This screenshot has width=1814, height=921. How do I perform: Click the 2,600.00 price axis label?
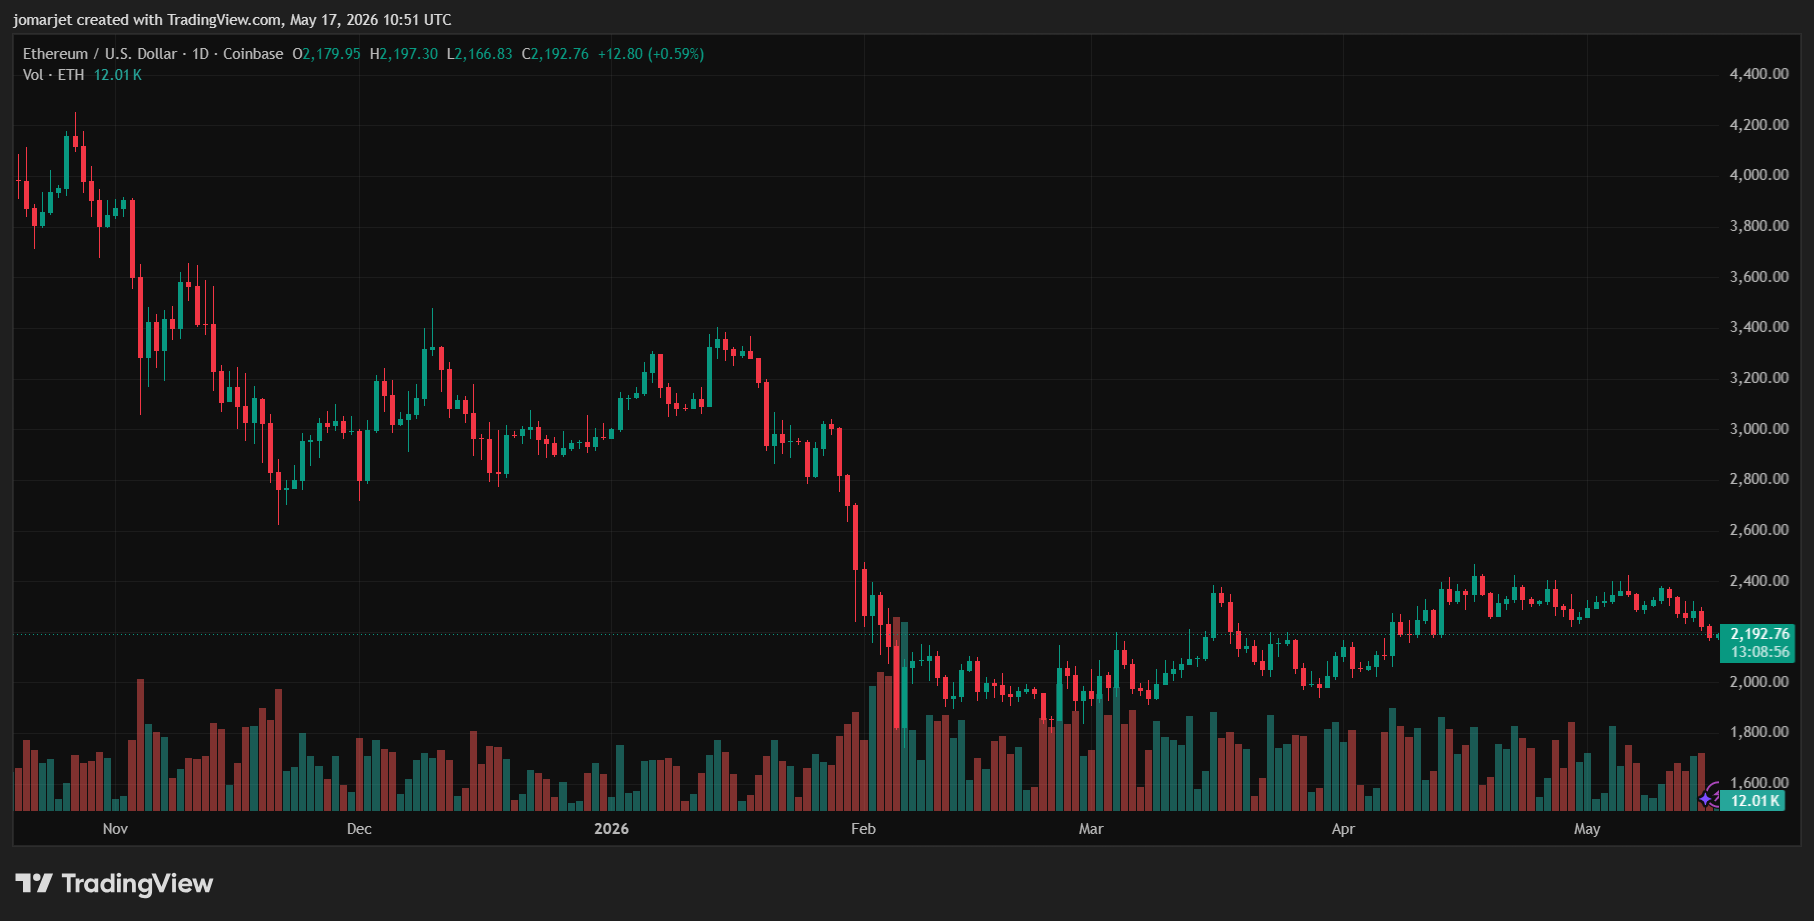(1759, 530)
